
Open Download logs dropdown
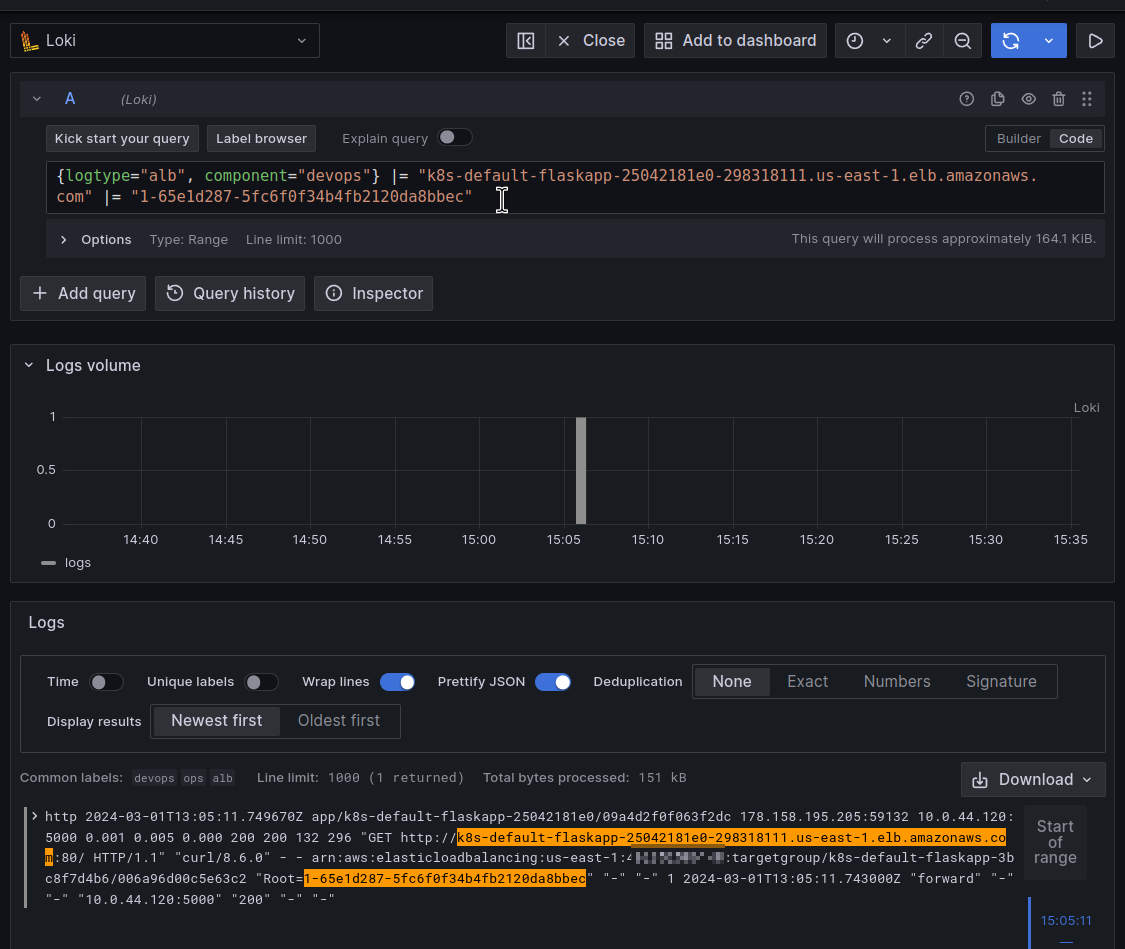pyautogui.click(x=1032, y=780)
